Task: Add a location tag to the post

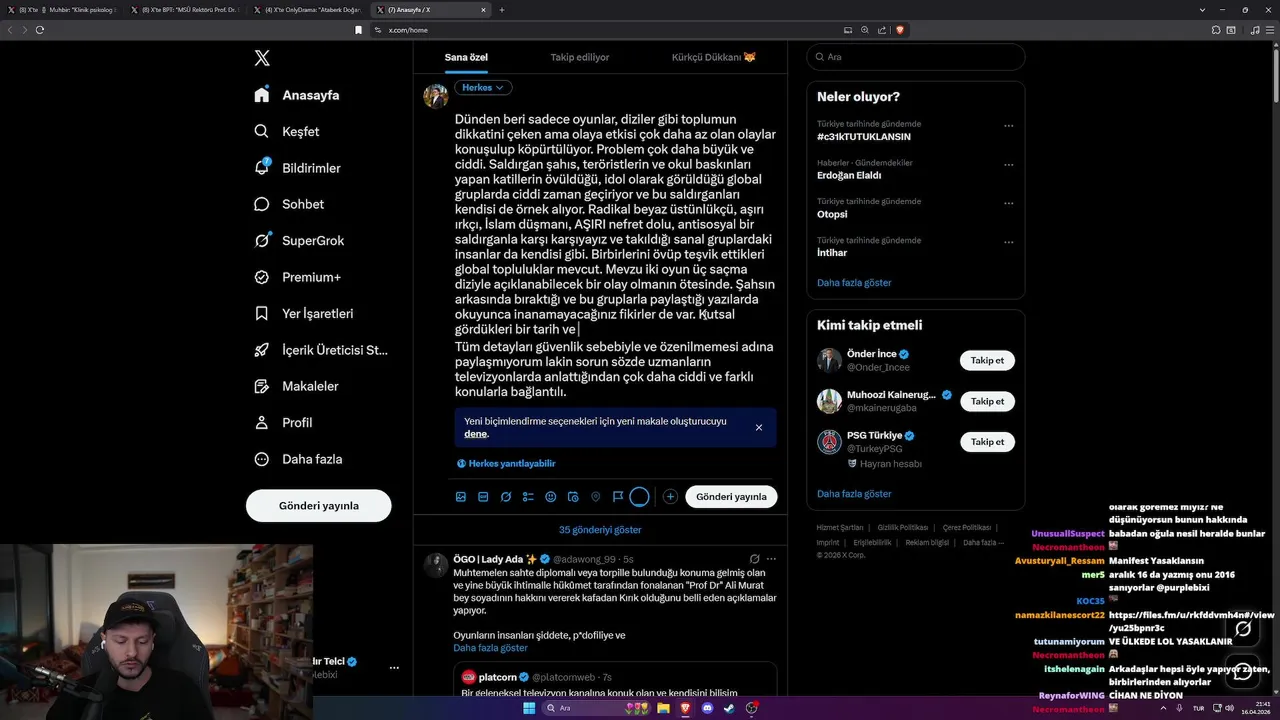Action: click(596, 496)
